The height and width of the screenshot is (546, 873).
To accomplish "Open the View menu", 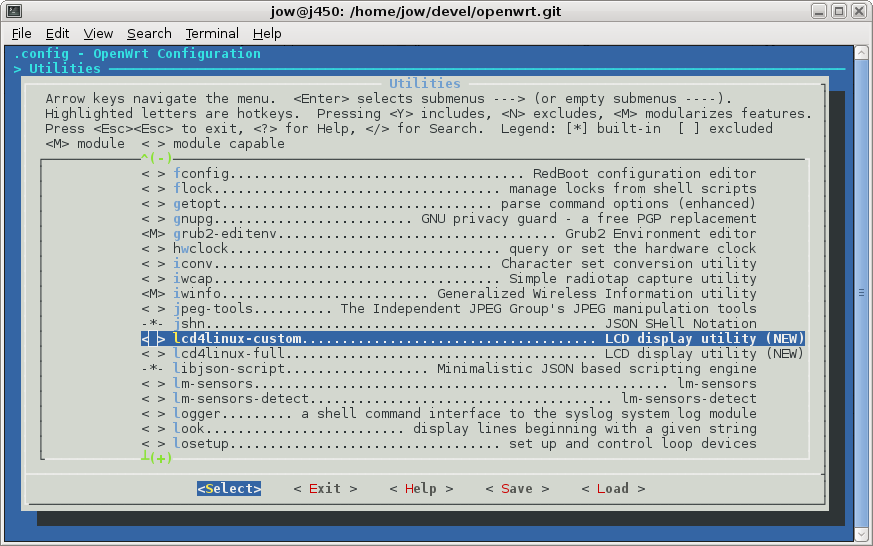I will click(x=98, y=33).
